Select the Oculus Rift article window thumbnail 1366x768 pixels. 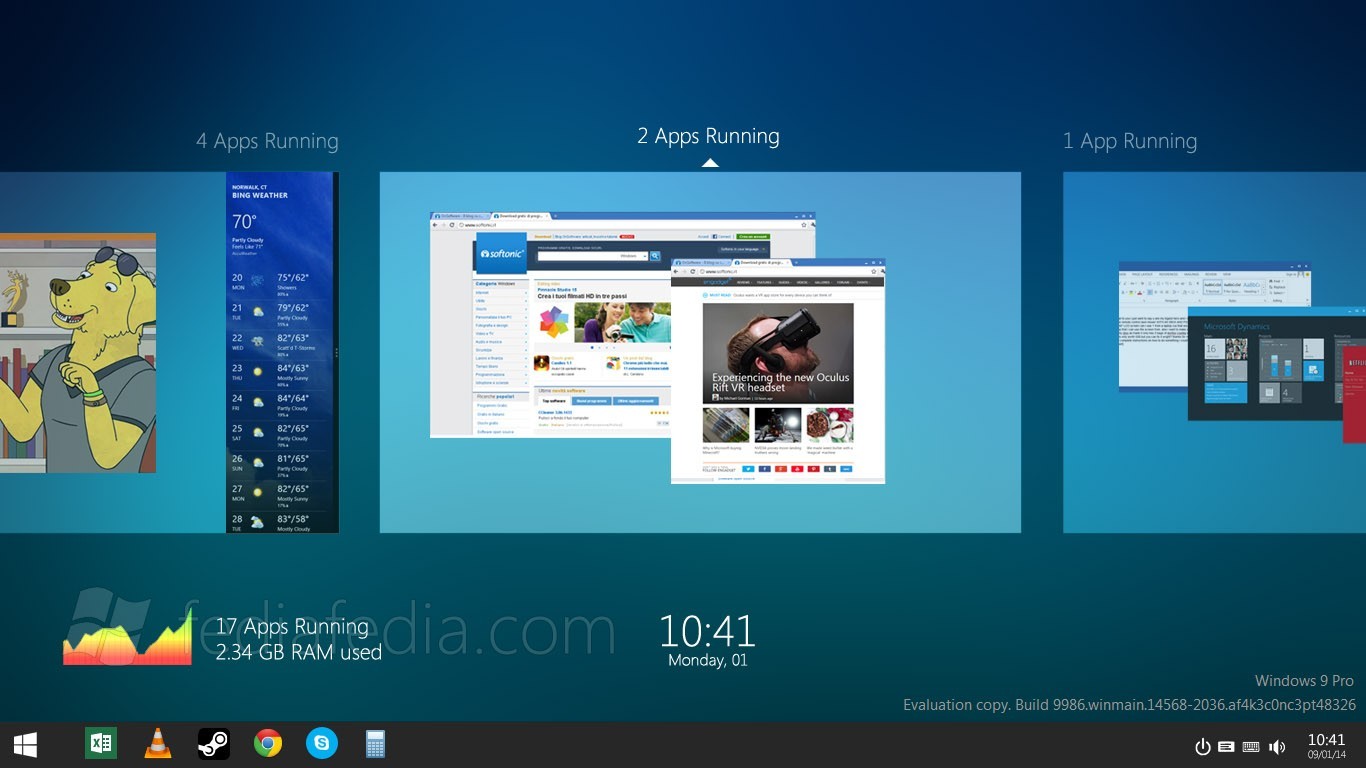pos(778,370)
